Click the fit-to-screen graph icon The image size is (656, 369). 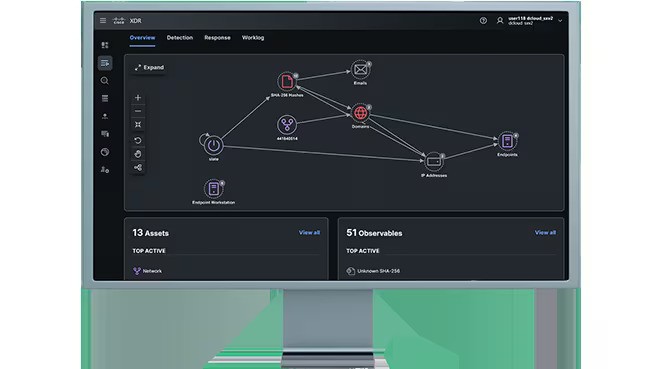tap(138, 125)
